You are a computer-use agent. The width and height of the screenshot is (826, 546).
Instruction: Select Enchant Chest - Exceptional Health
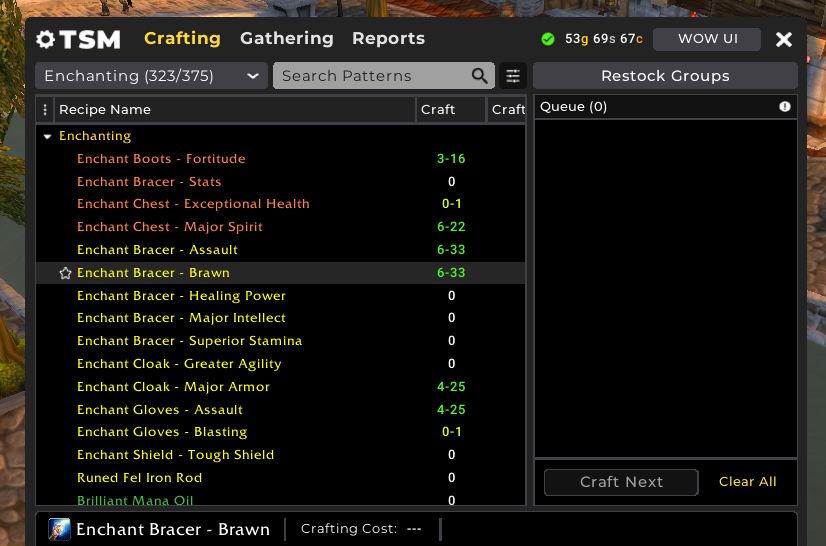(x=280, y=204)
